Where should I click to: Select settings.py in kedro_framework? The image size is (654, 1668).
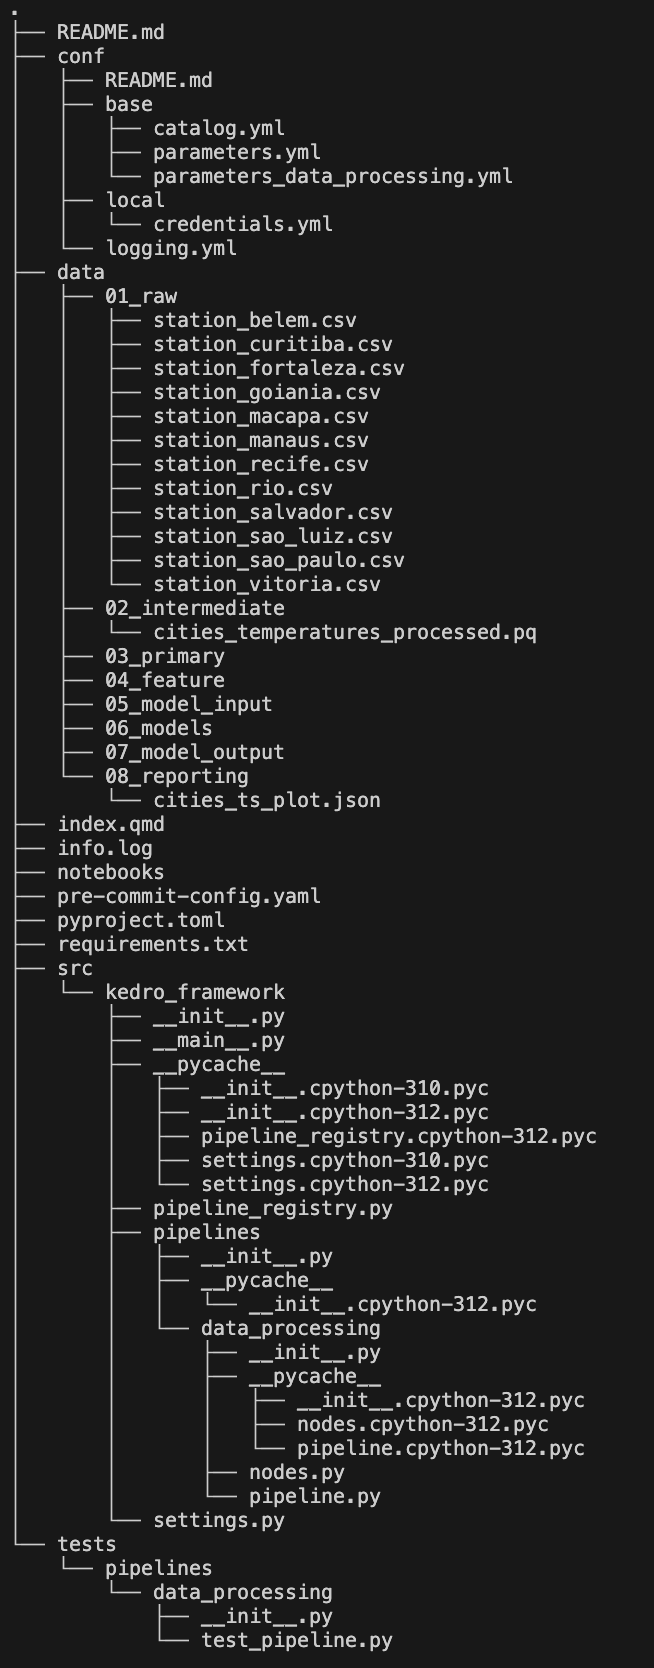[219, 1520]
